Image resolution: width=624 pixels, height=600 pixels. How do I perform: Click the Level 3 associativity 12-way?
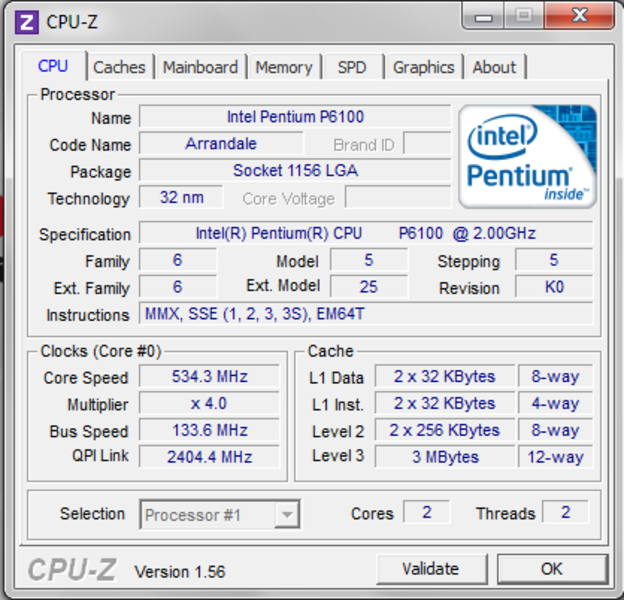click(x=556, y=457)
